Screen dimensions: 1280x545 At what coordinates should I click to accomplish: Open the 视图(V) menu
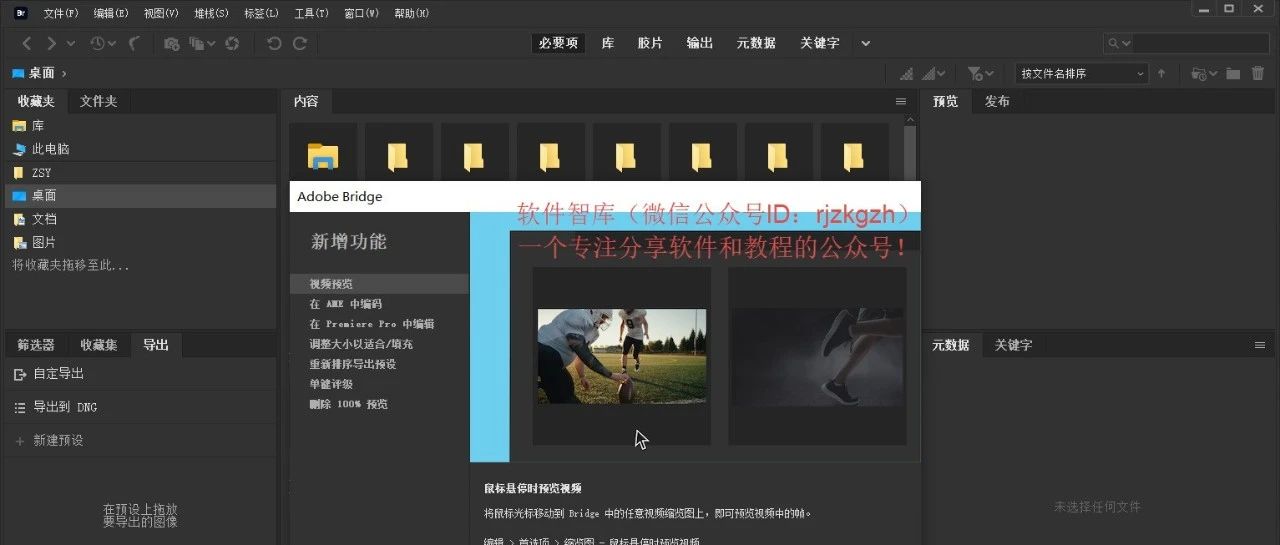[x=161, y=13]
